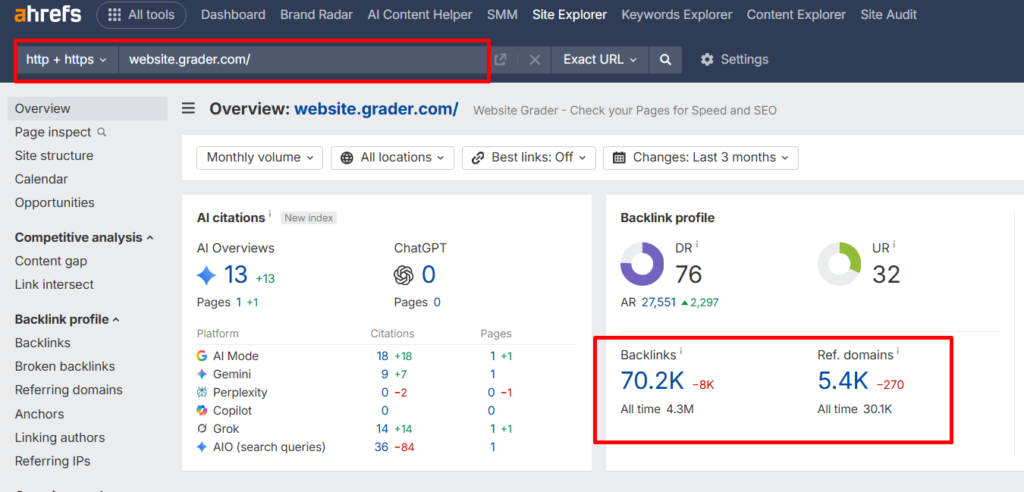Select Site Explorer in top navigation
1024x492 pixels.
tap(569, 14)
